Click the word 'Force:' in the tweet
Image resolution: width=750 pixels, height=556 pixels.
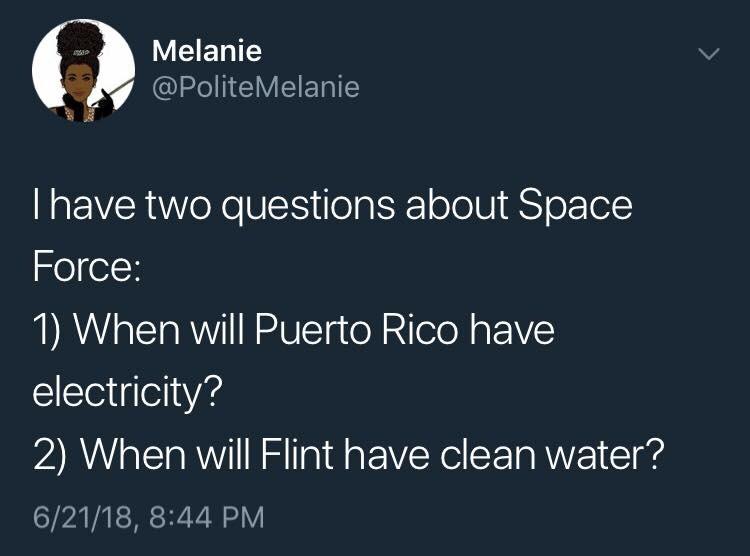[x=89, y=268]
